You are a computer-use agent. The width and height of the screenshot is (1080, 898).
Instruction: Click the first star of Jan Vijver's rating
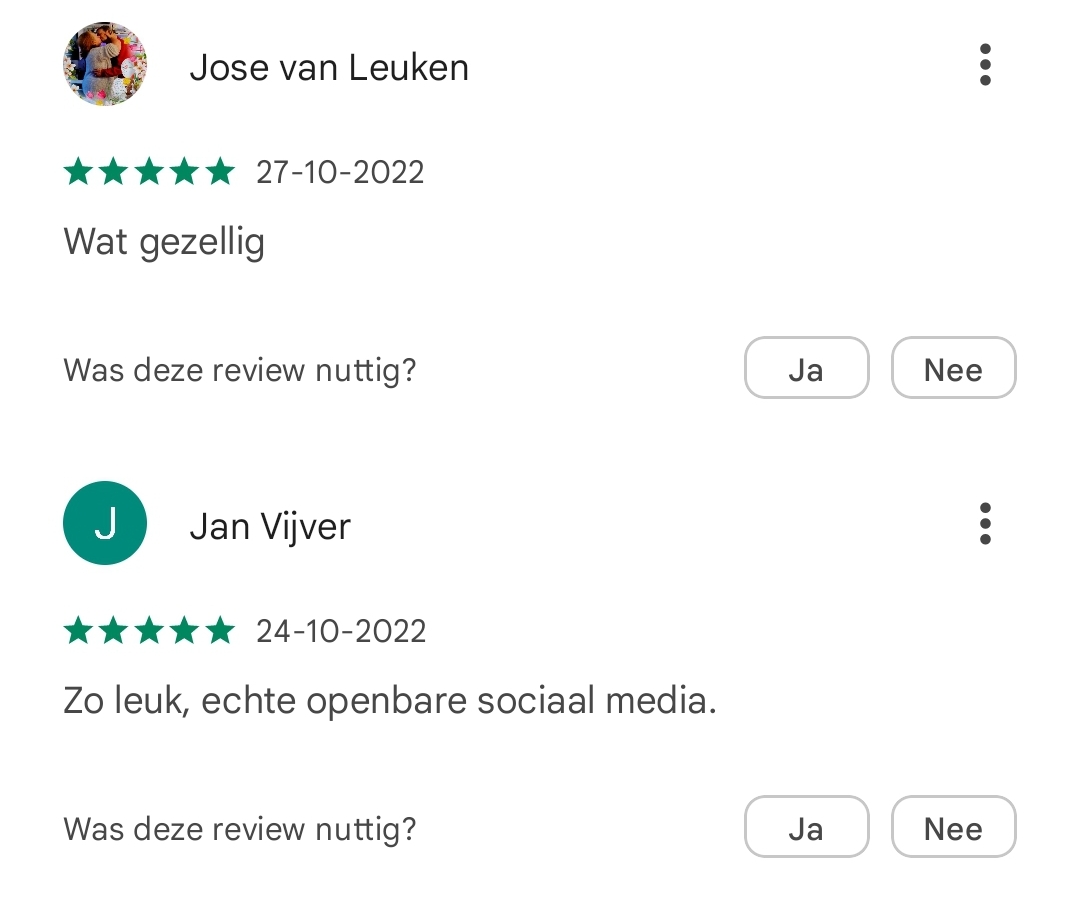click(78, 631)
